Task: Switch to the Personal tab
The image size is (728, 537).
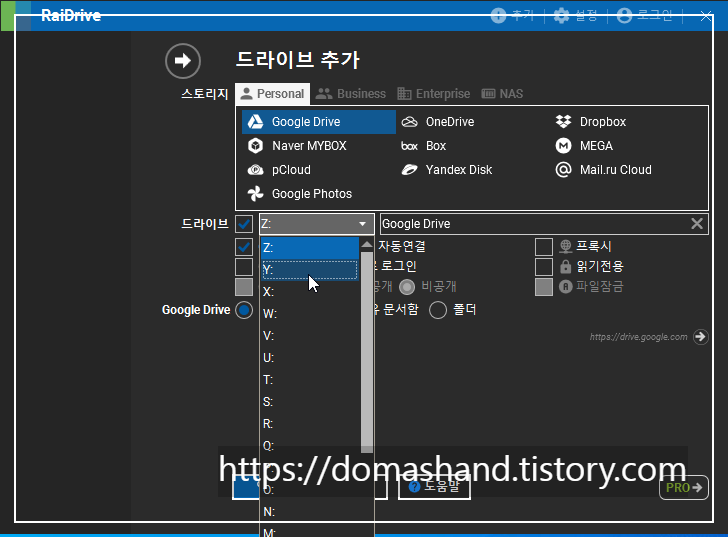Action: 273,94
